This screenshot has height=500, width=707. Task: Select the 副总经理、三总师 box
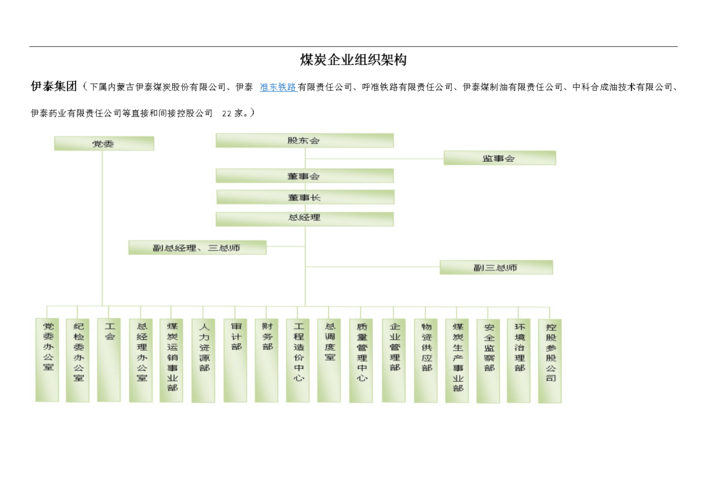197,248
